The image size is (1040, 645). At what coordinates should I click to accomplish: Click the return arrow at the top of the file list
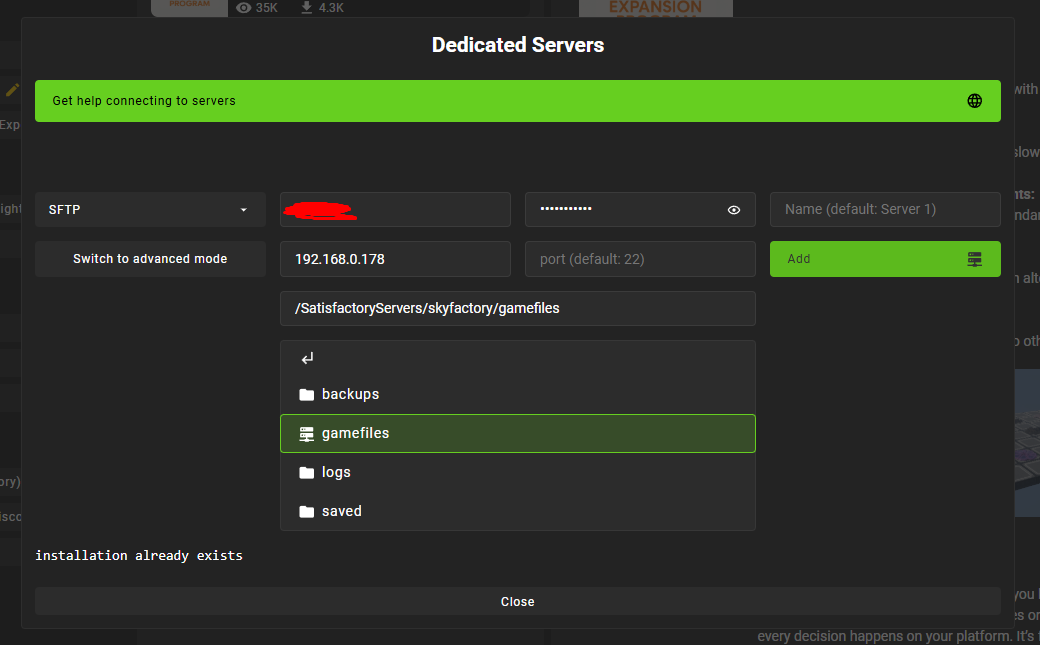tap(307, 357)
